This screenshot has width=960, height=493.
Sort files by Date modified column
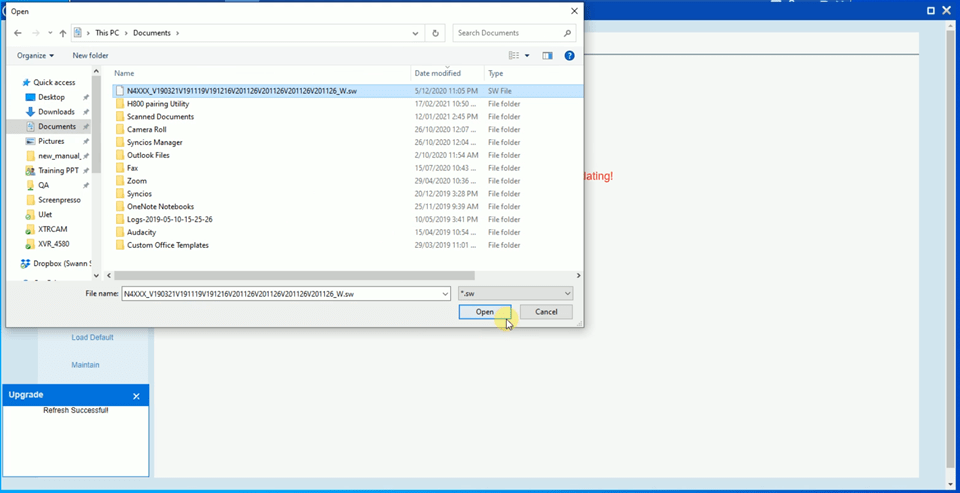pyautogui.click(x=438, y=73)
